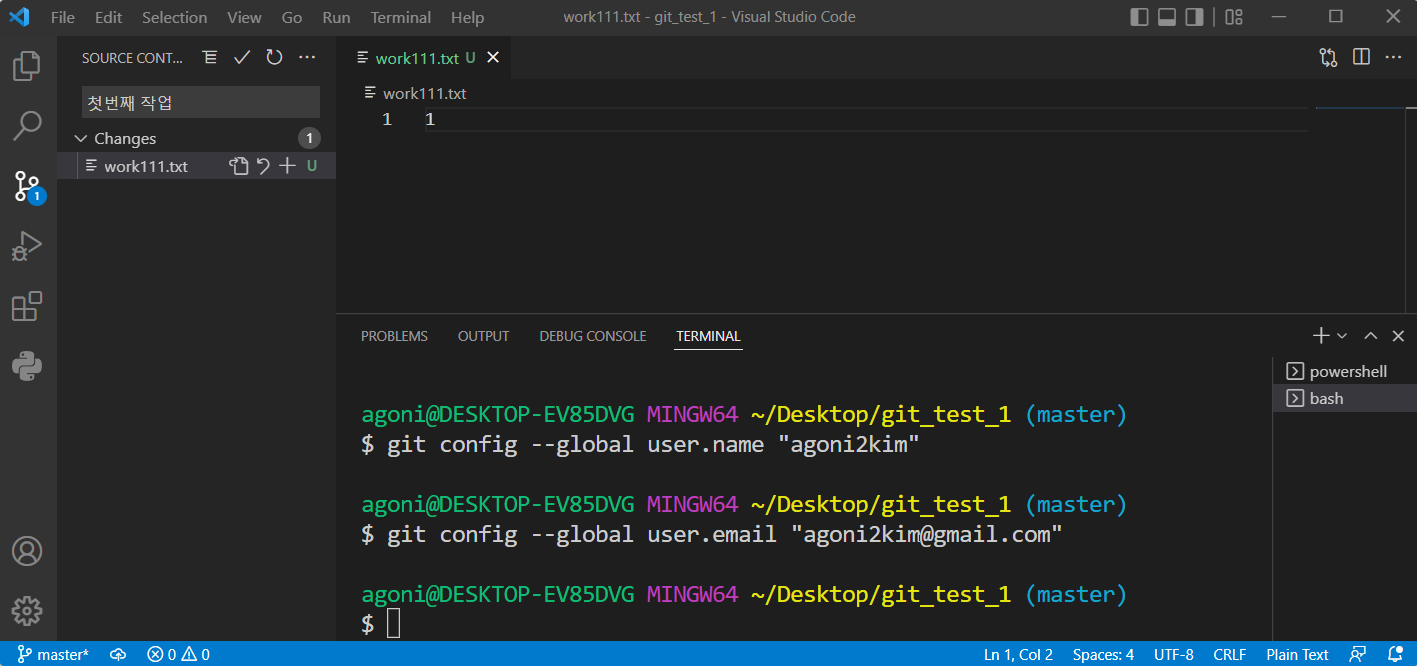Open the Terminal menu

point(401,17)
